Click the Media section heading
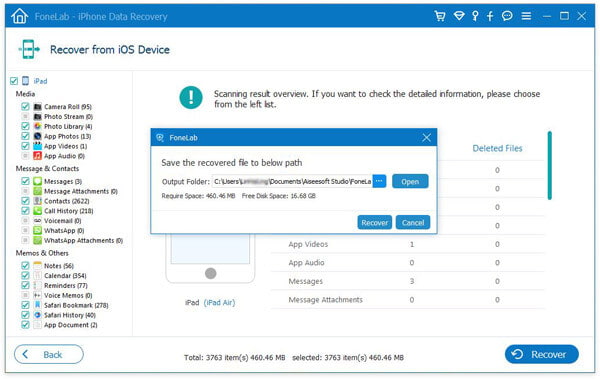 tap(25, 94)
